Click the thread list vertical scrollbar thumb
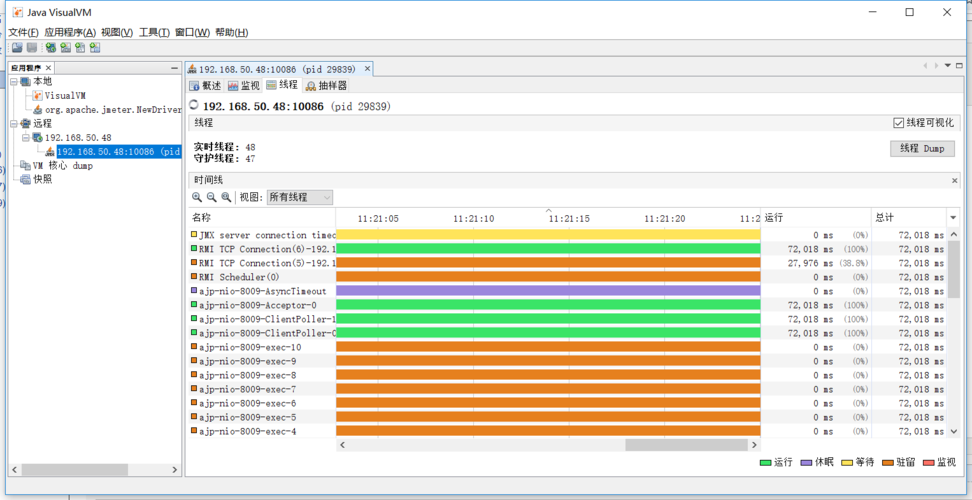The image size is (972, 500). point(953,269)
